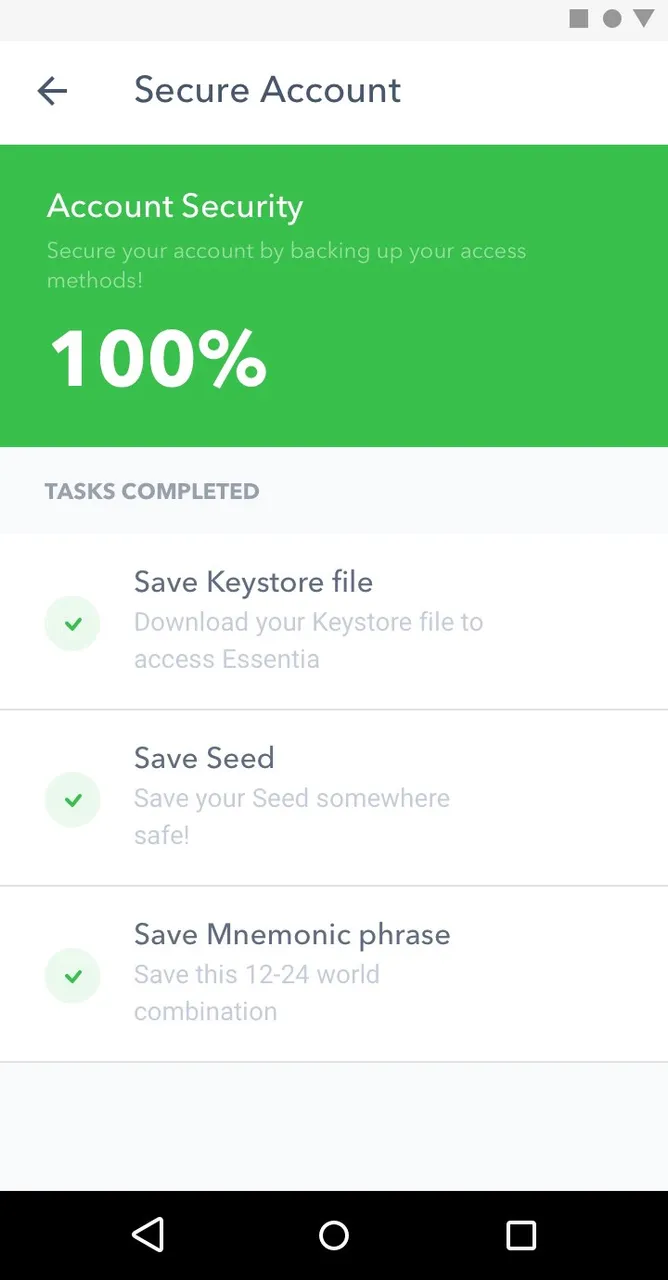Click the Save Mnemonic phrase checkmark
668x1280 pixels.
click(72, 976)
